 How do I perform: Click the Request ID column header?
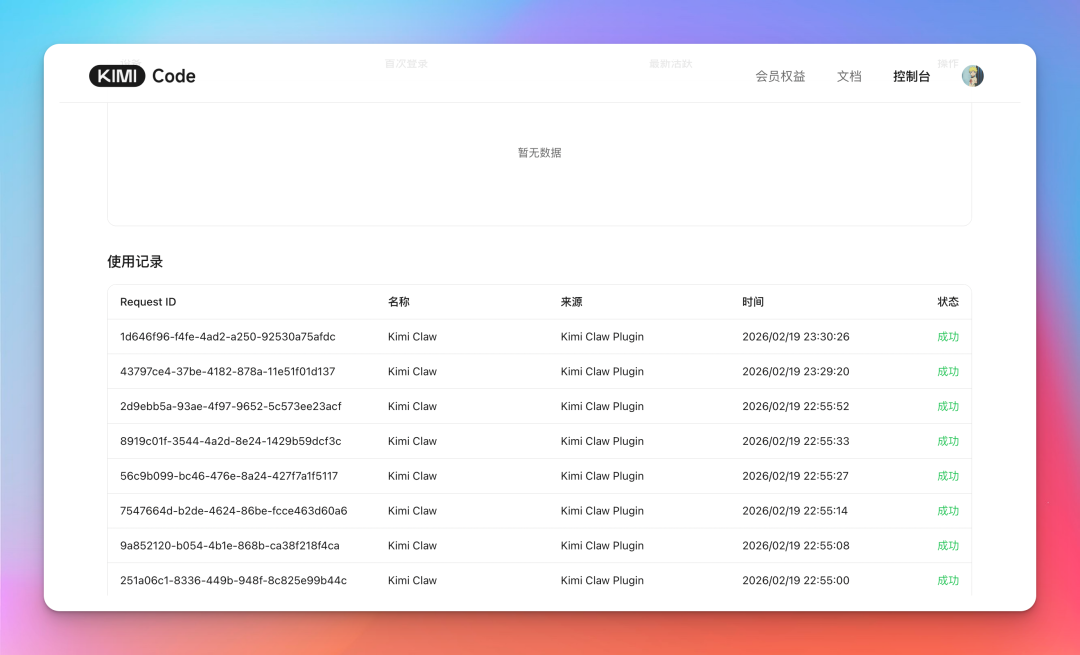point(148,302)
